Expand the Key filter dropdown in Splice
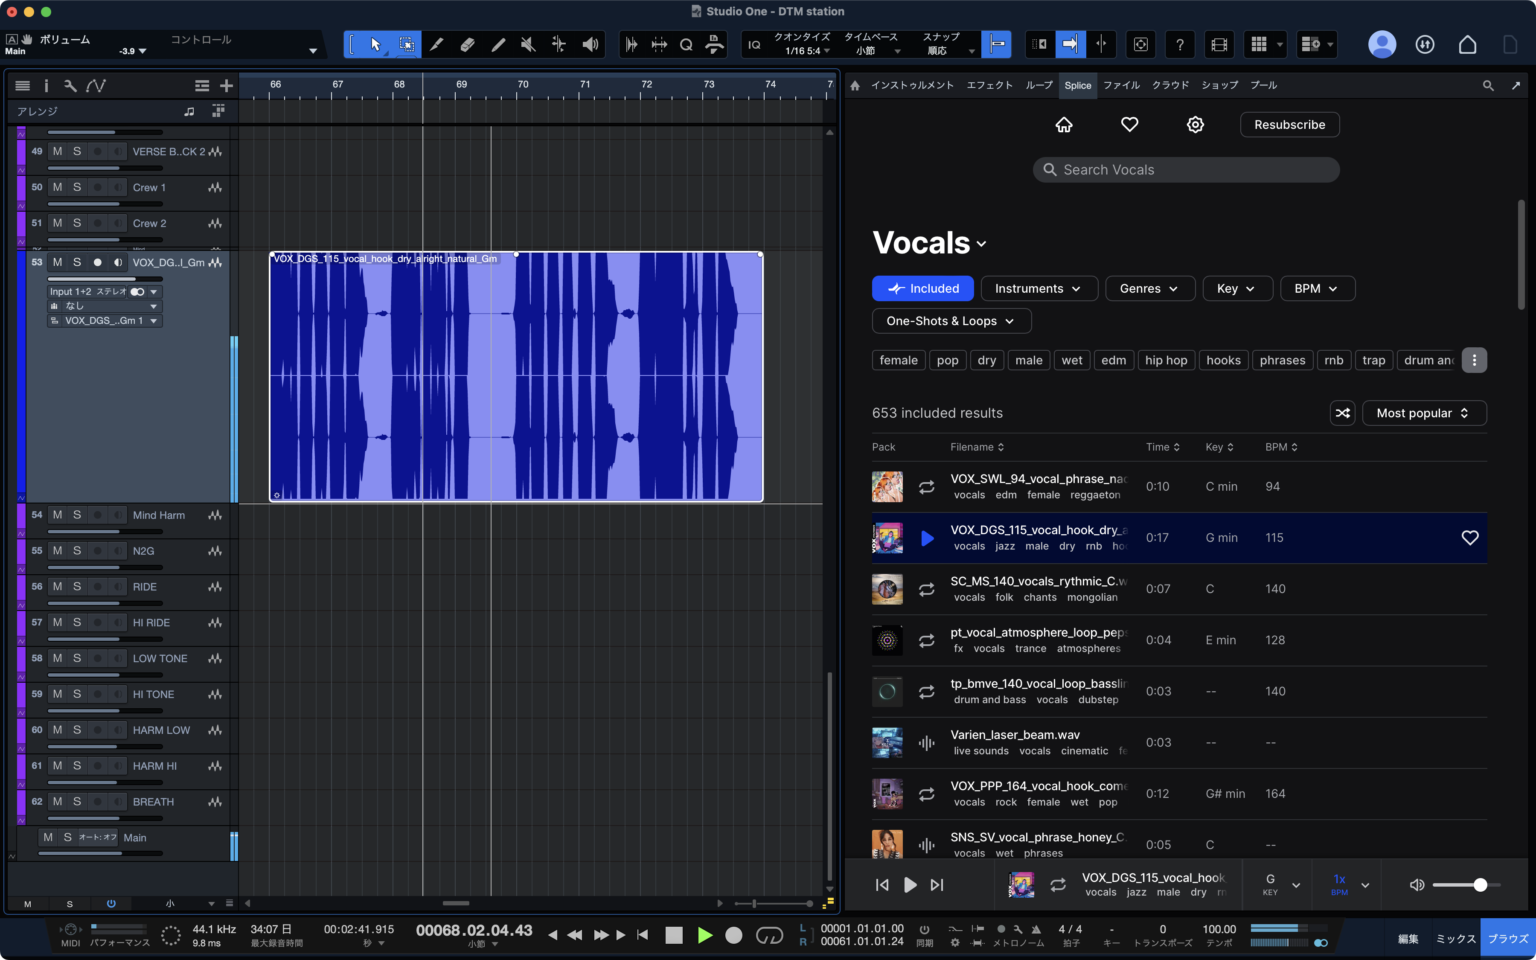Viewport: 1536px width, 960px height. (x=1237, y=288)
